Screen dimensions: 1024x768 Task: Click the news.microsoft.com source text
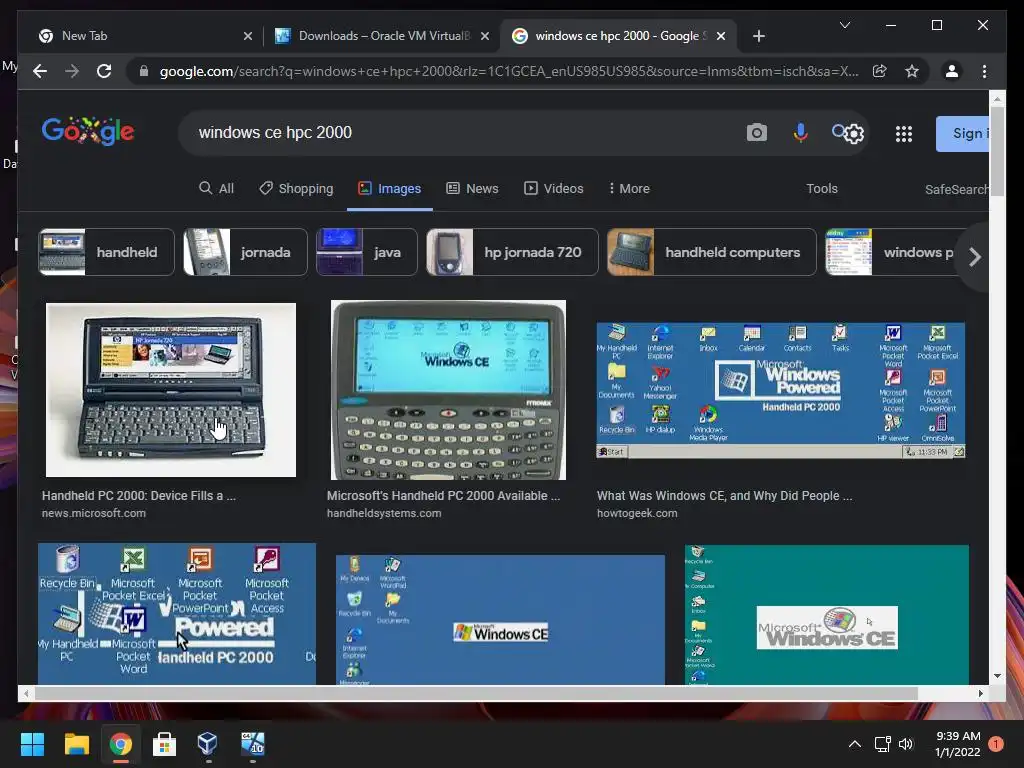pos(93,513)
